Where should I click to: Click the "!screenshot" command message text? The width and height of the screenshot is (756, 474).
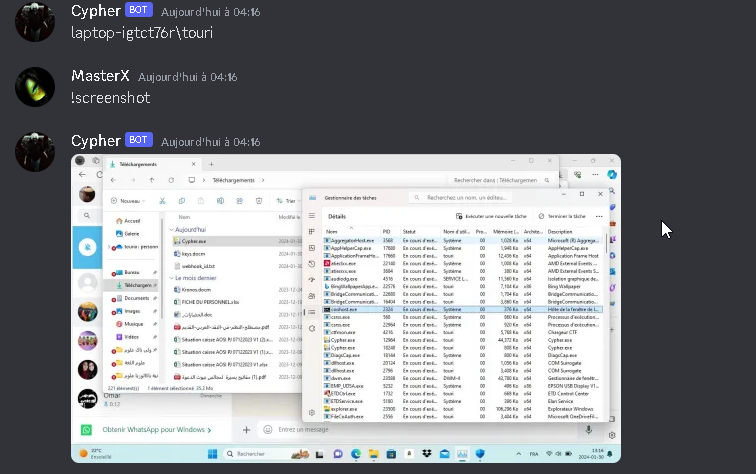110,98
